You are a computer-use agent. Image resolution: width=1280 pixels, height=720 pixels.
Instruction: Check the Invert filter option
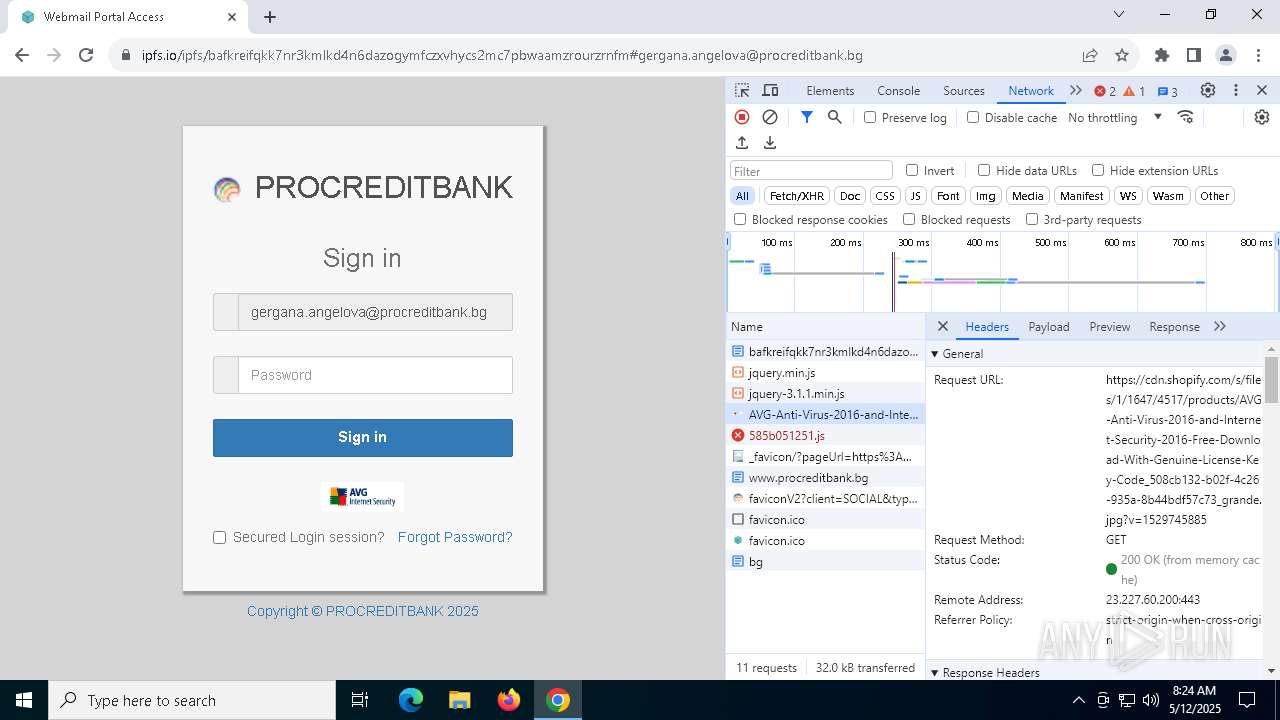coord(912,170)
